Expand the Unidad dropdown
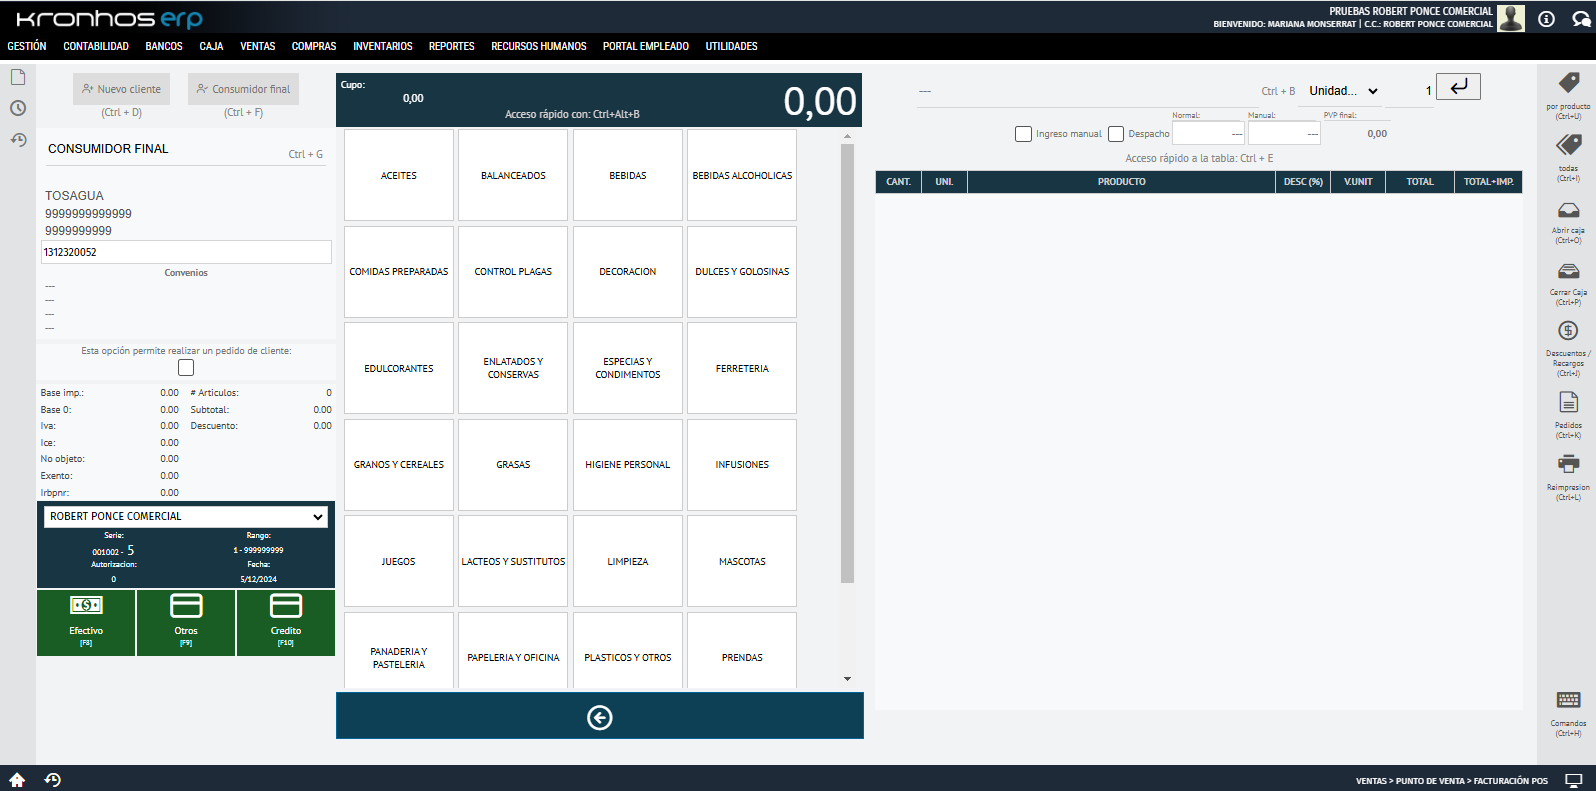 click(1343, 91)
